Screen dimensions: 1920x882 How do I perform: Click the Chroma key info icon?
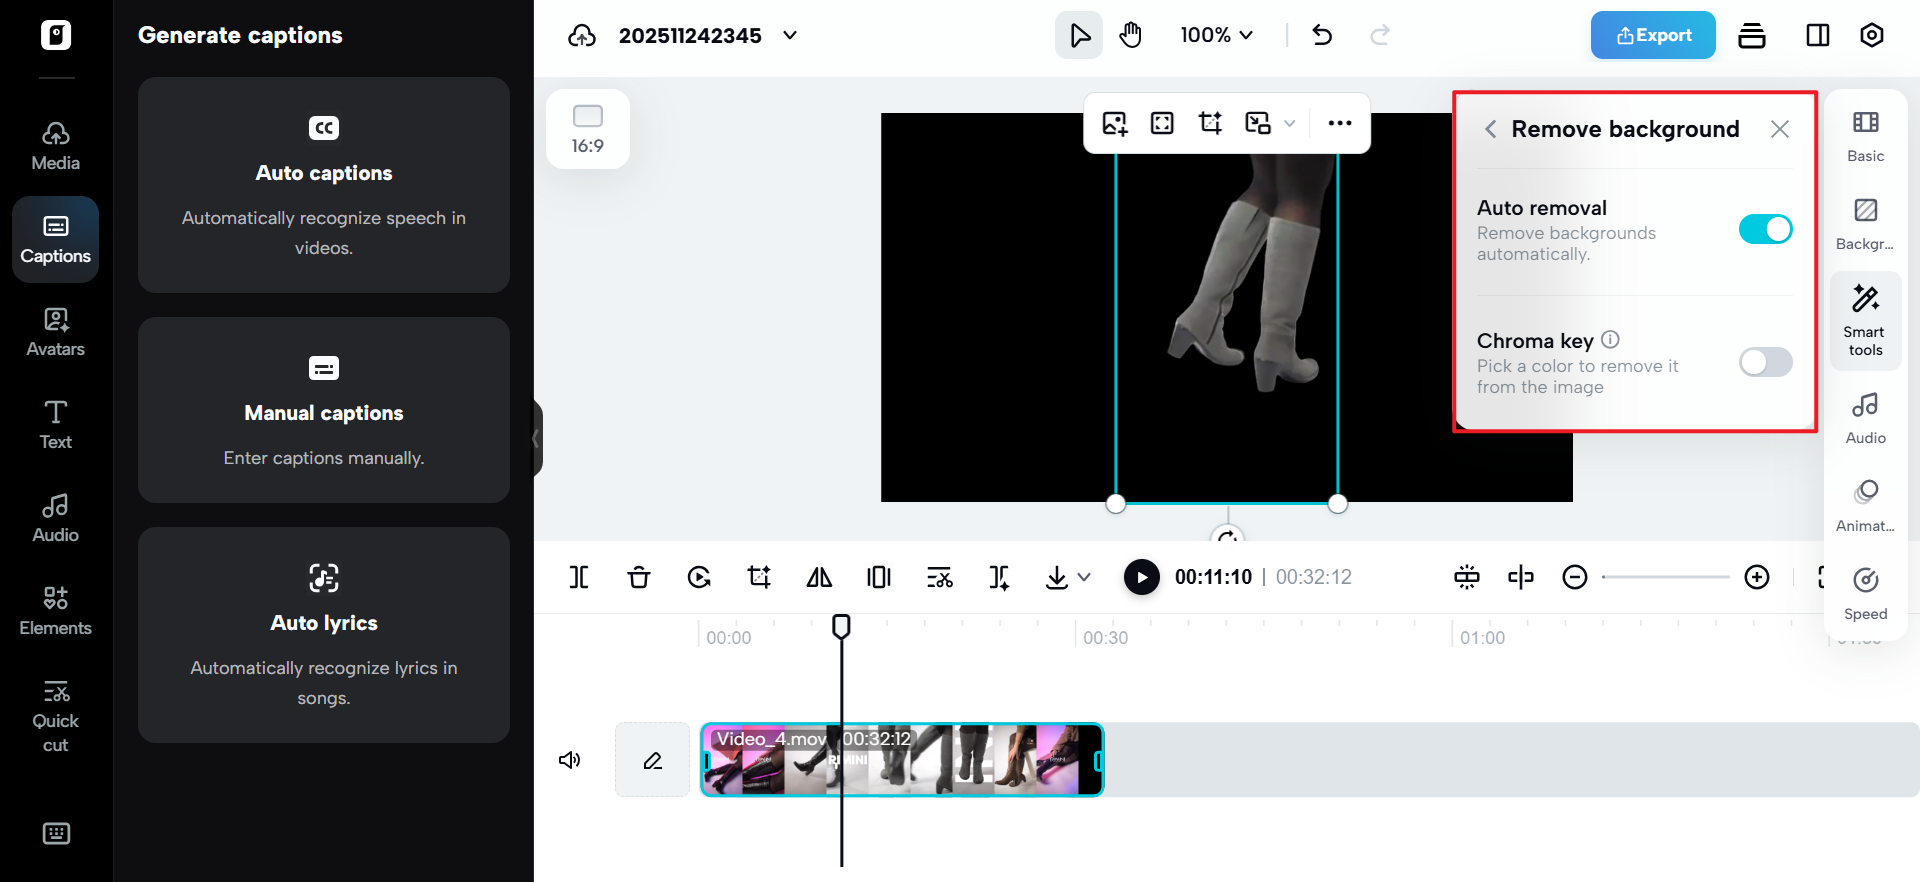coord(1610,340)
